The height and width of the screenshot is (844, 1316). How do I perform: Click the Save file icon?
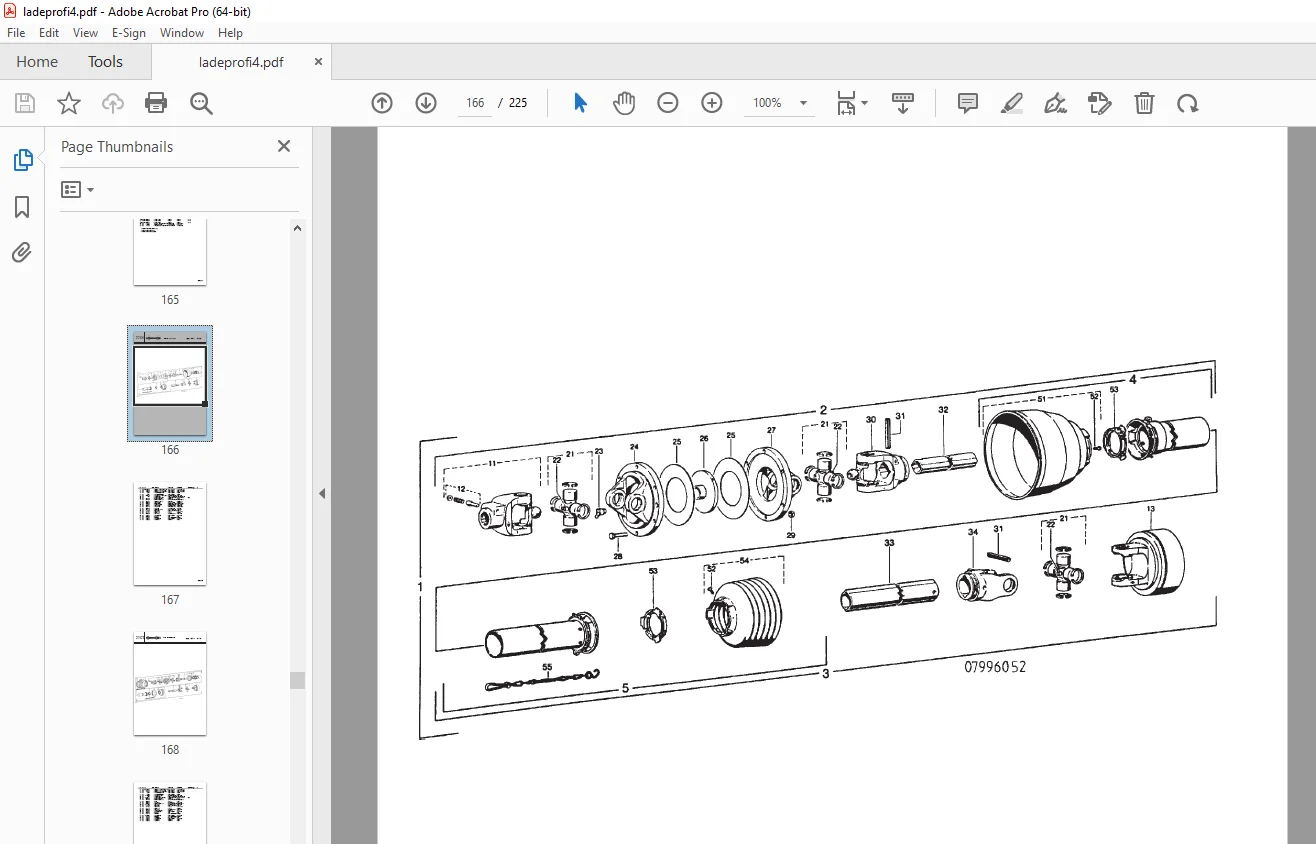point(25,103)
